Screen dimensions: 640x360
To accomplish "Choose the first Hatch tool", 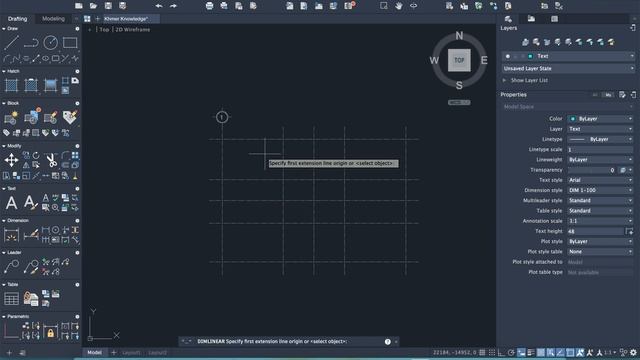I will coord(11,85).
